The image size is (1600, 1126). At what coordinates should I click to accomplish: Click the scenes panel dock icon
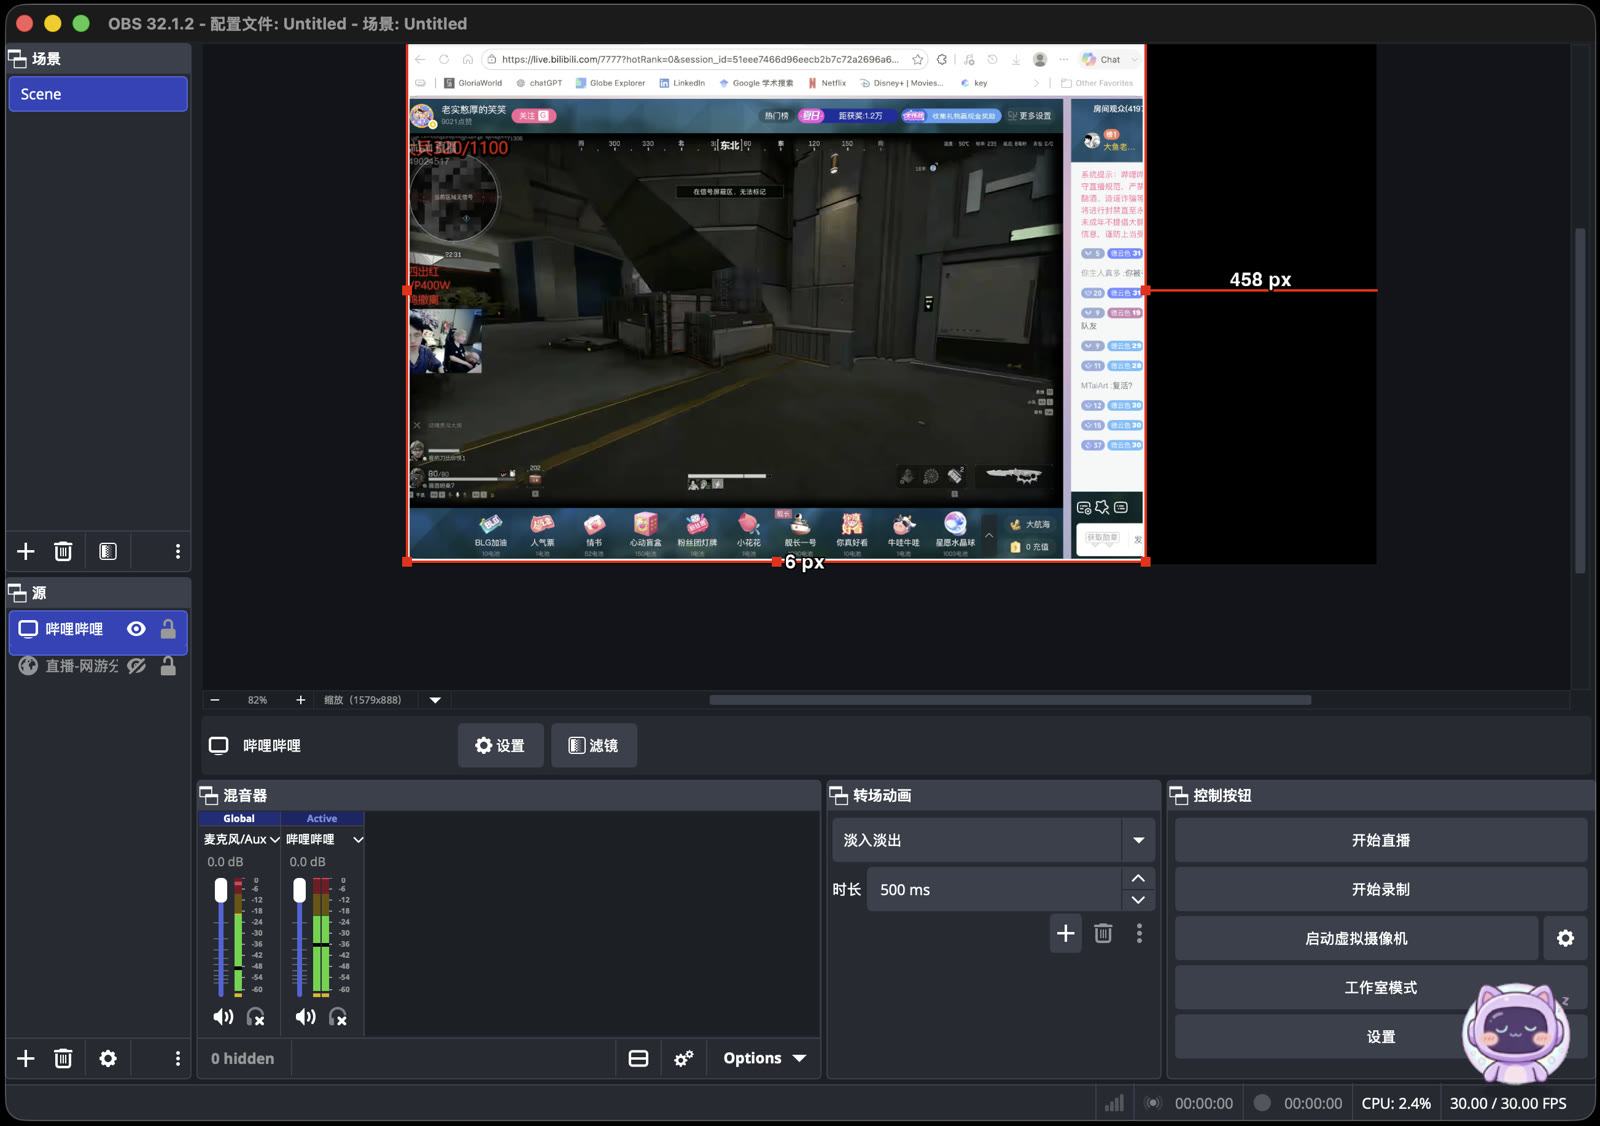click(17, 59)
